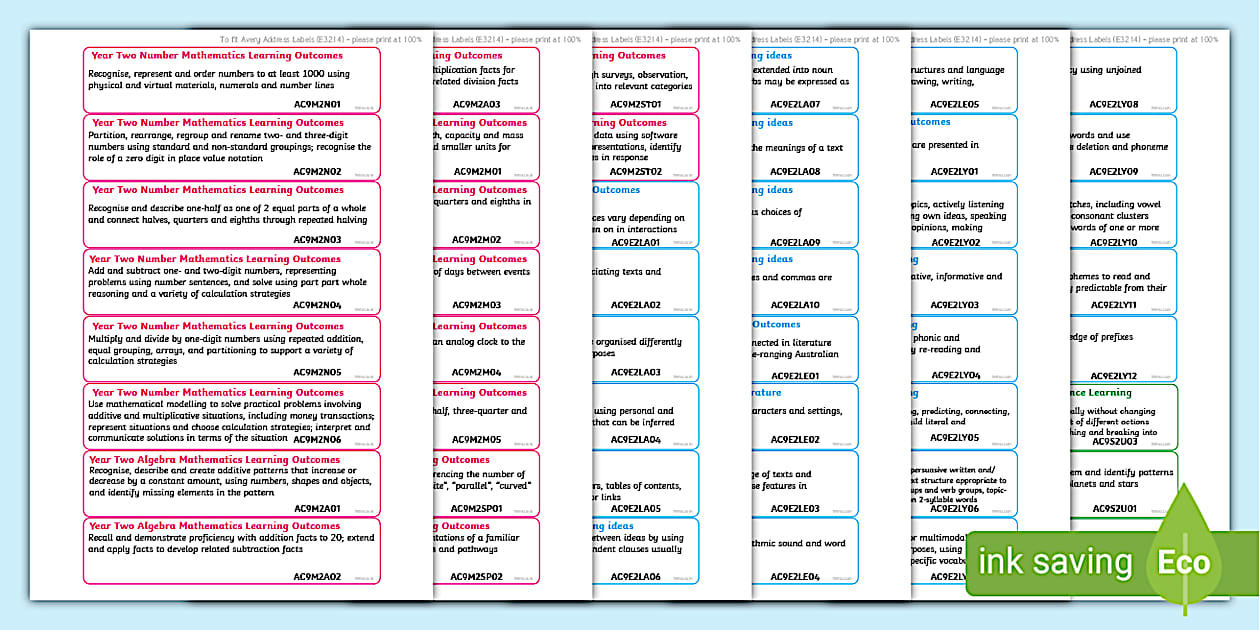The width and height of the screenshot is (1260, 630).
Task: Click the AC9M2A01 additive patterns label
Action: click(231, 482)
